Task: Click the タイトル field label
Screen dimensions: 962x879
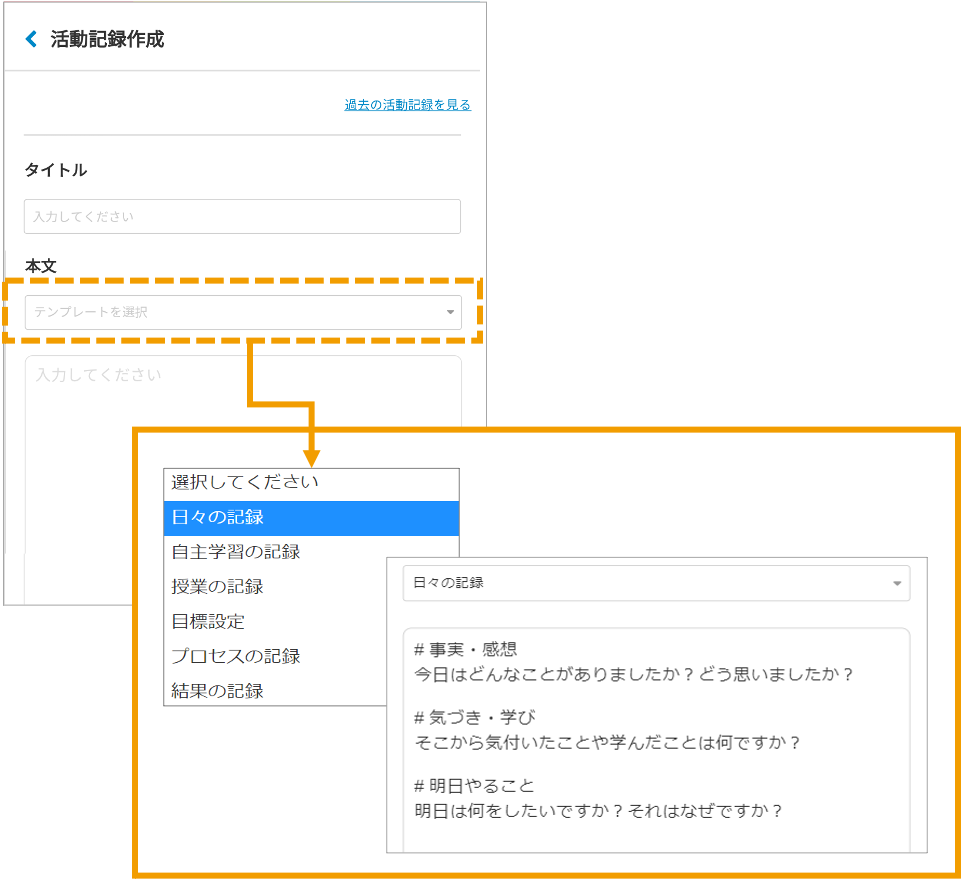Action: click(x=56, y=170)
